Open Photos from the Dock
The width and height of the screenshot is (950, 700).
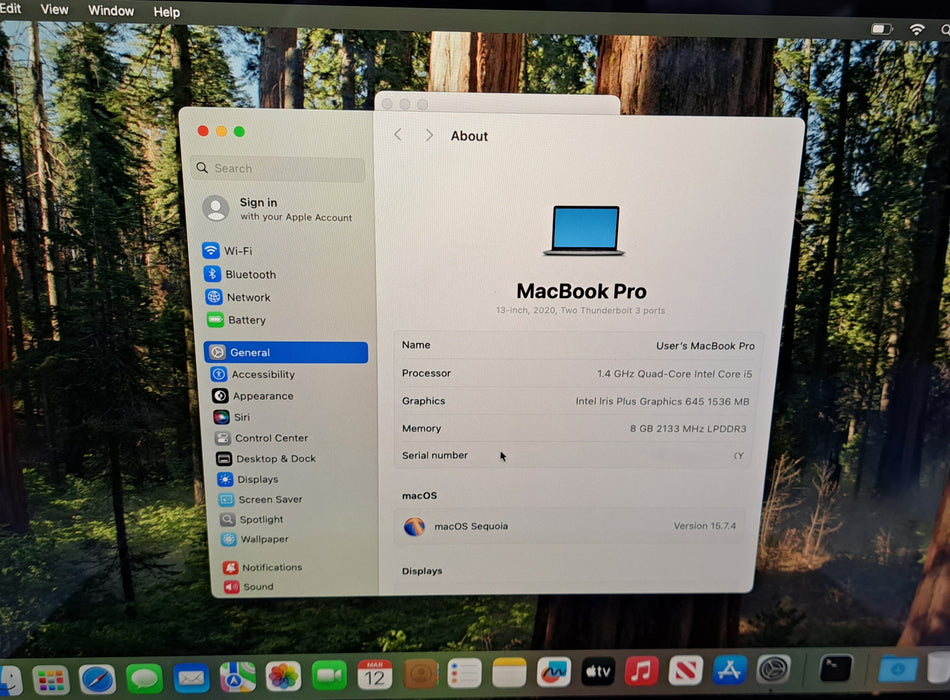coord(283,676)
